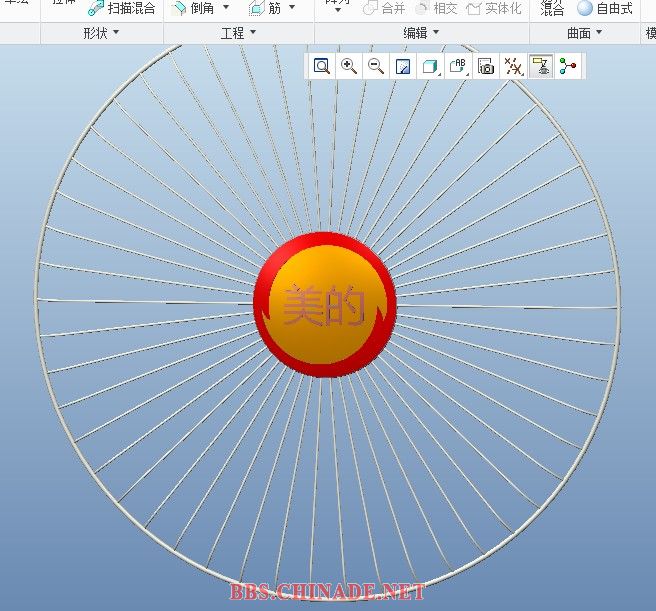Toggle the spin center icon
This screenshot has height=611, width=656.
pyautogui.click(x=568, y=66)
